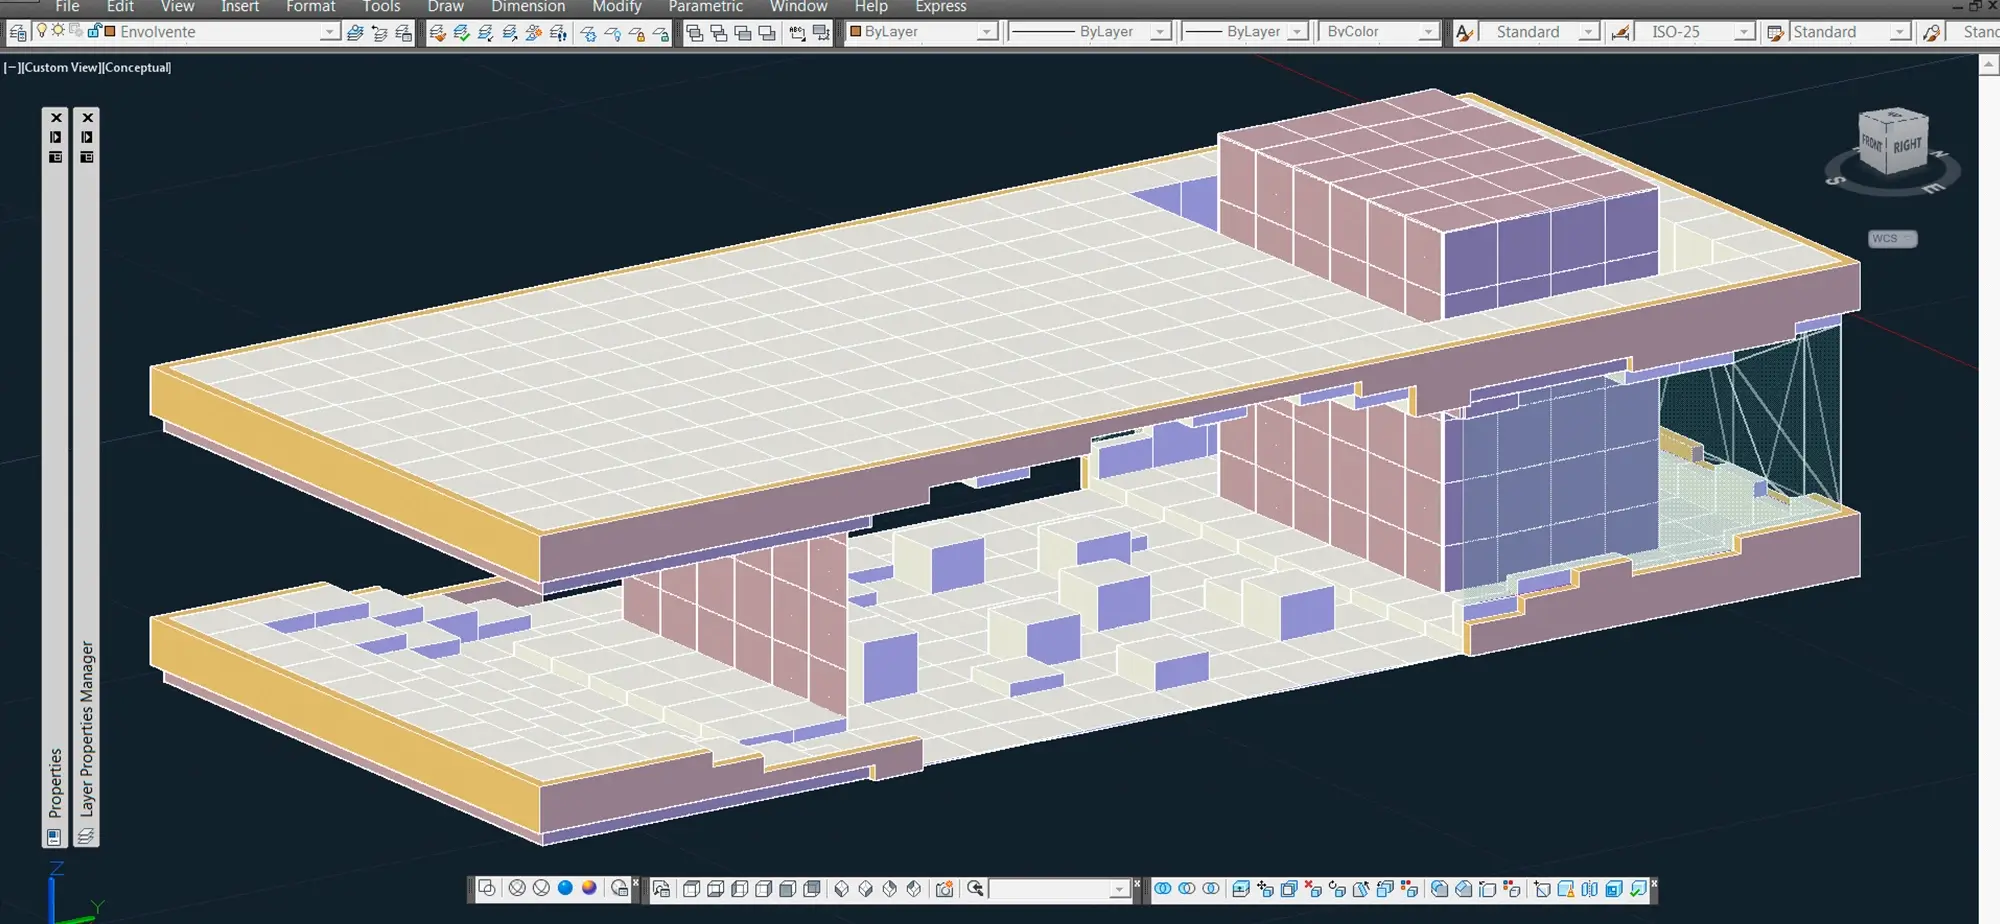Toggle layer freeze sun icon
The width and height of the screenshot is (2000, 924).
tap(58, 31)
